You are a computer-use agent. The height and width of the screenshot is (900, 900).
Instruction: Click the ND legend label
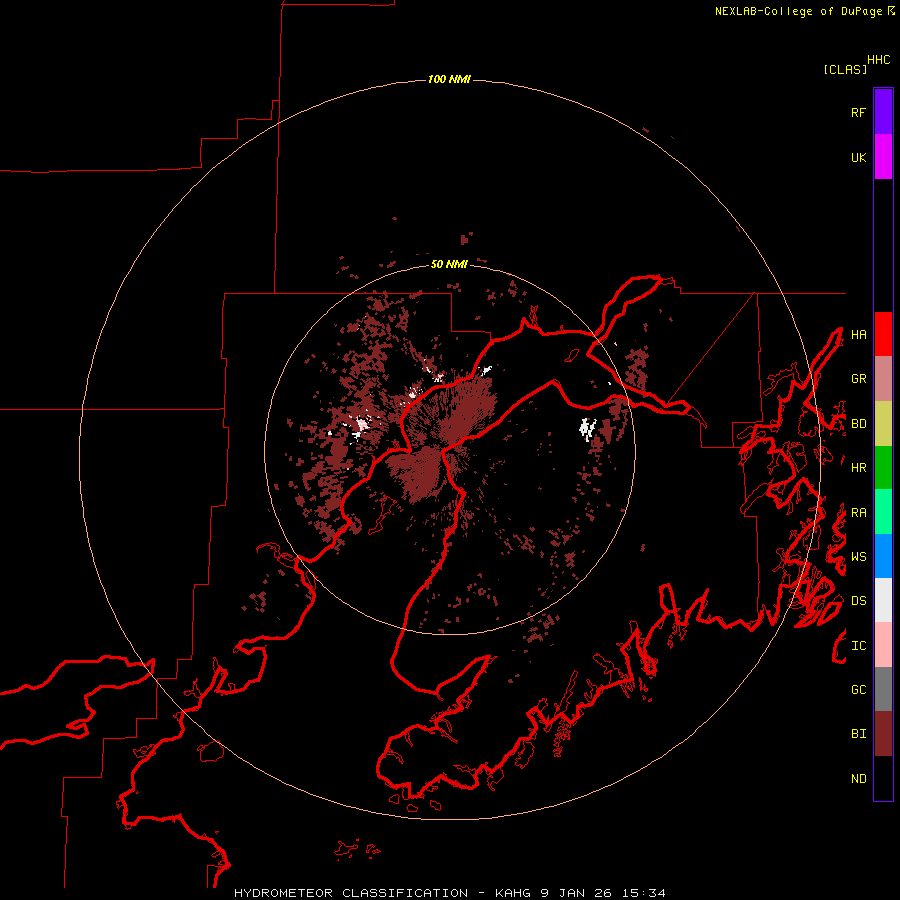859,779
